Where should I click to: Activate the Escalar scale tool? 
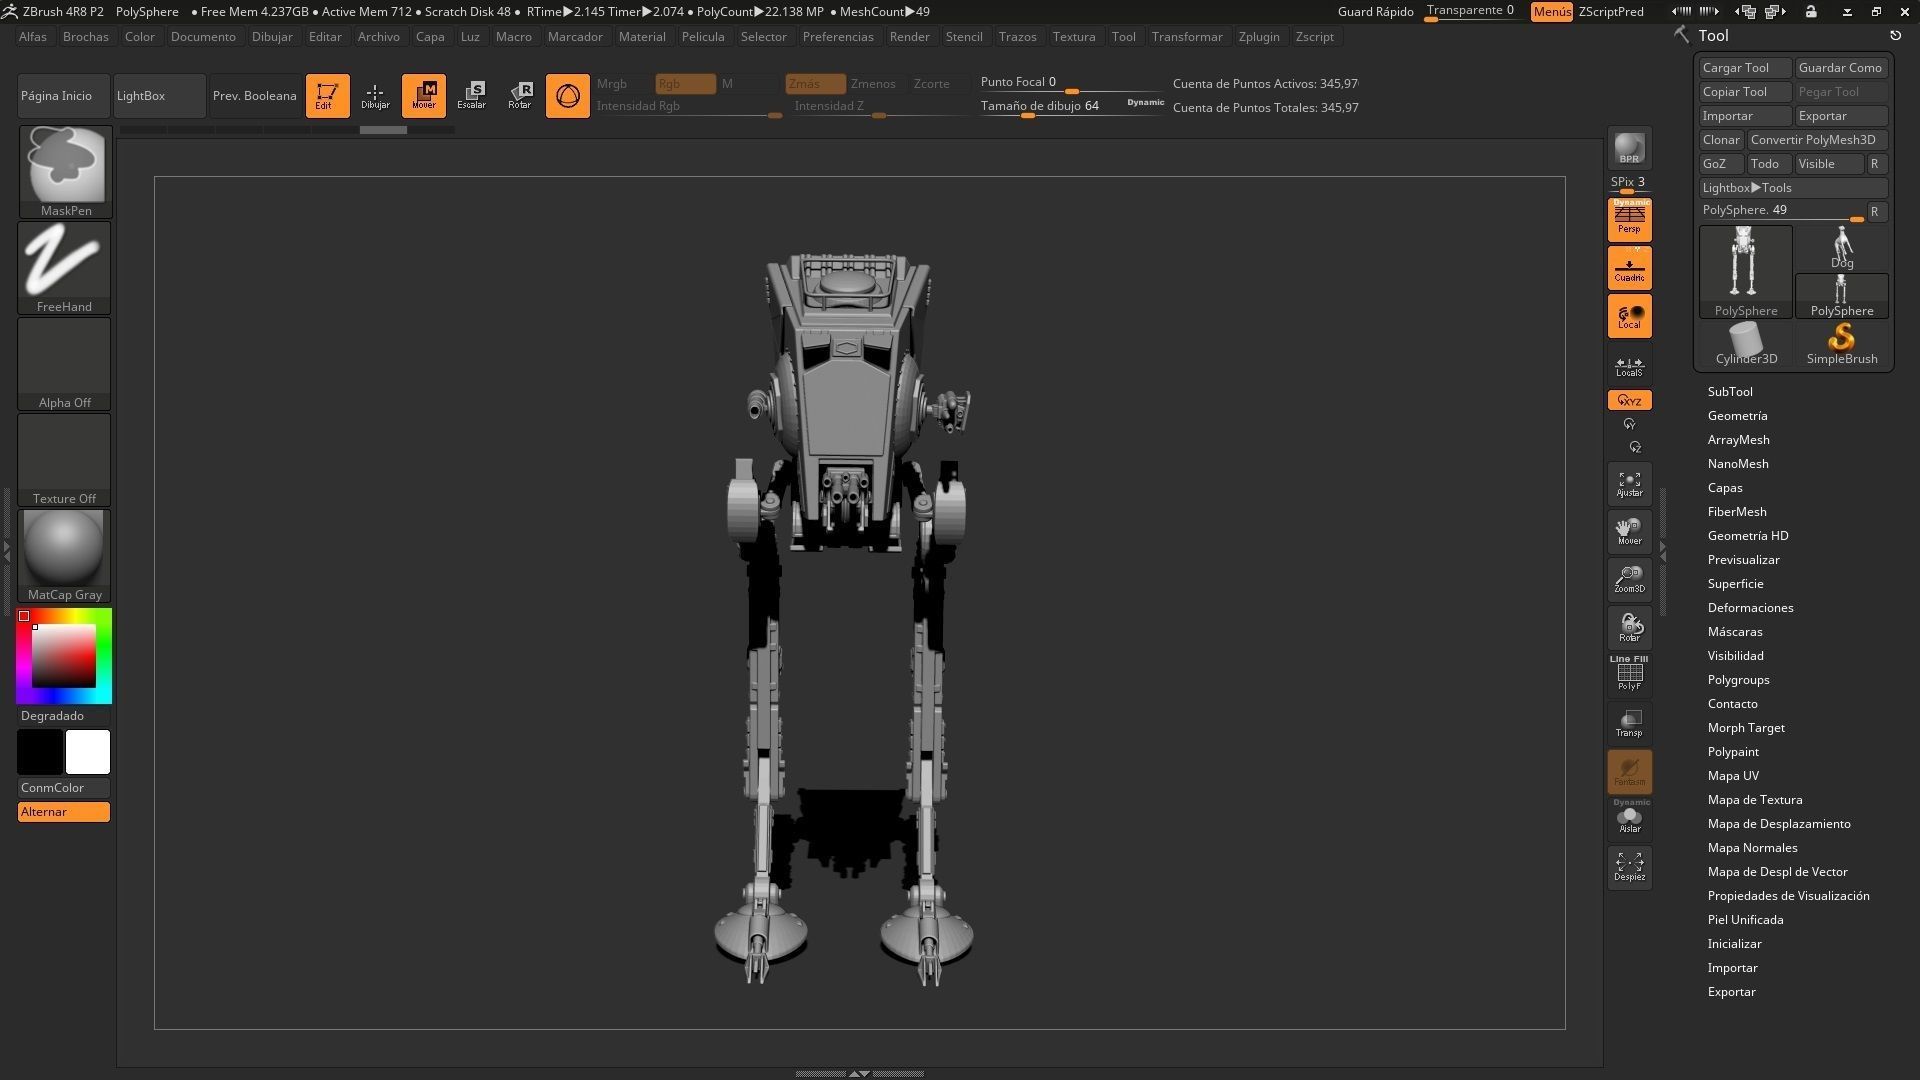coord(471,95)
